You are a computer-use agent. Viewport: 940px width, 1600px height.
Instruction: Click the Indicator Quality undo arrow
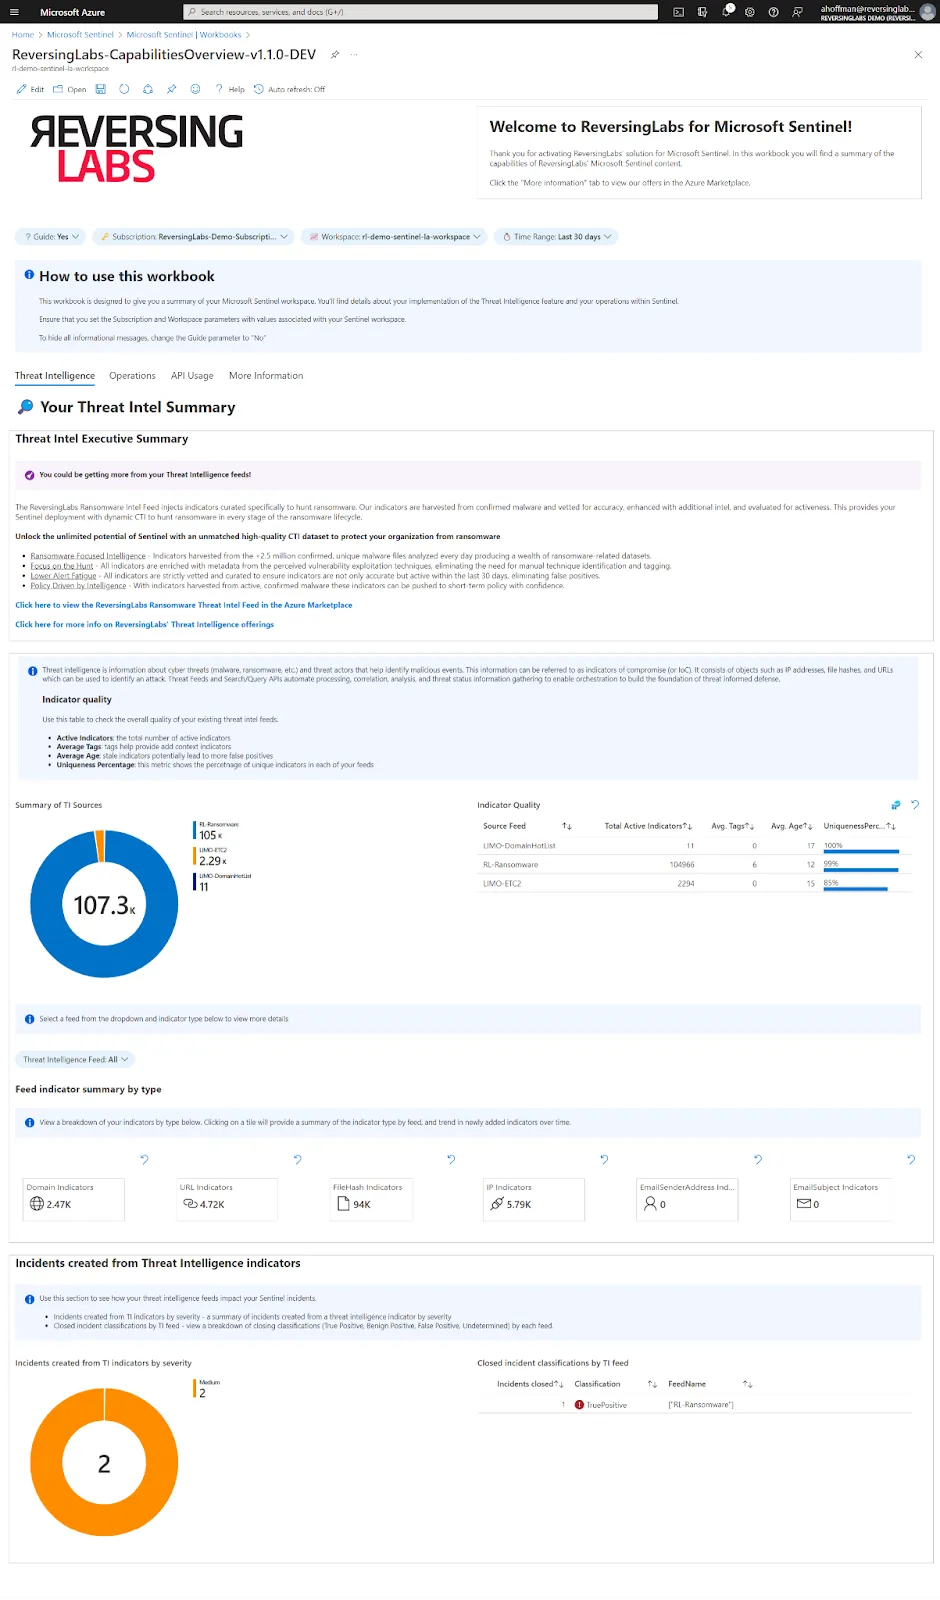(x=915, y=805)
